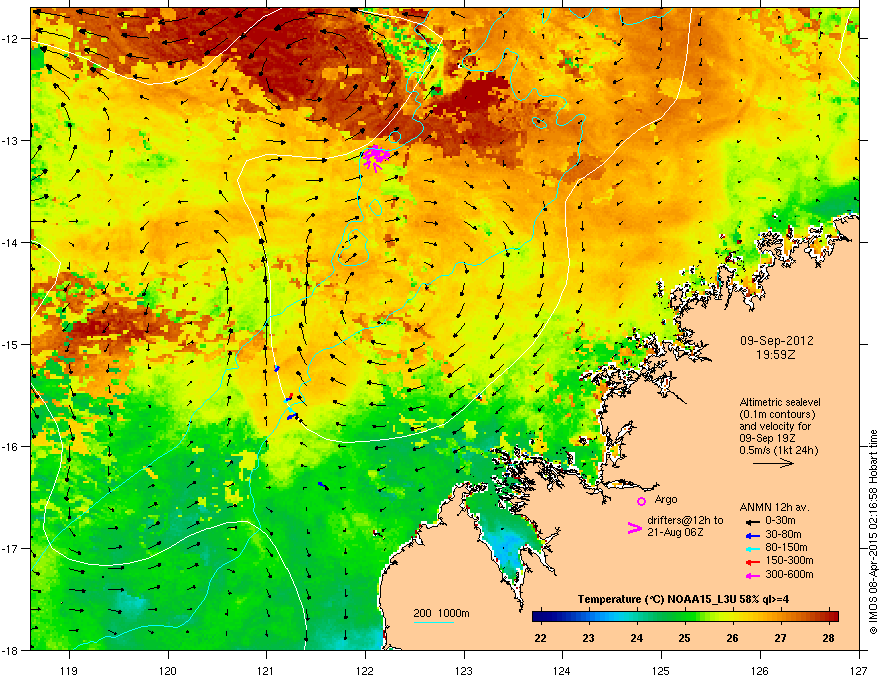
Task: Click the magenta Argo circle legend symbol
Action: pos(641,501)
